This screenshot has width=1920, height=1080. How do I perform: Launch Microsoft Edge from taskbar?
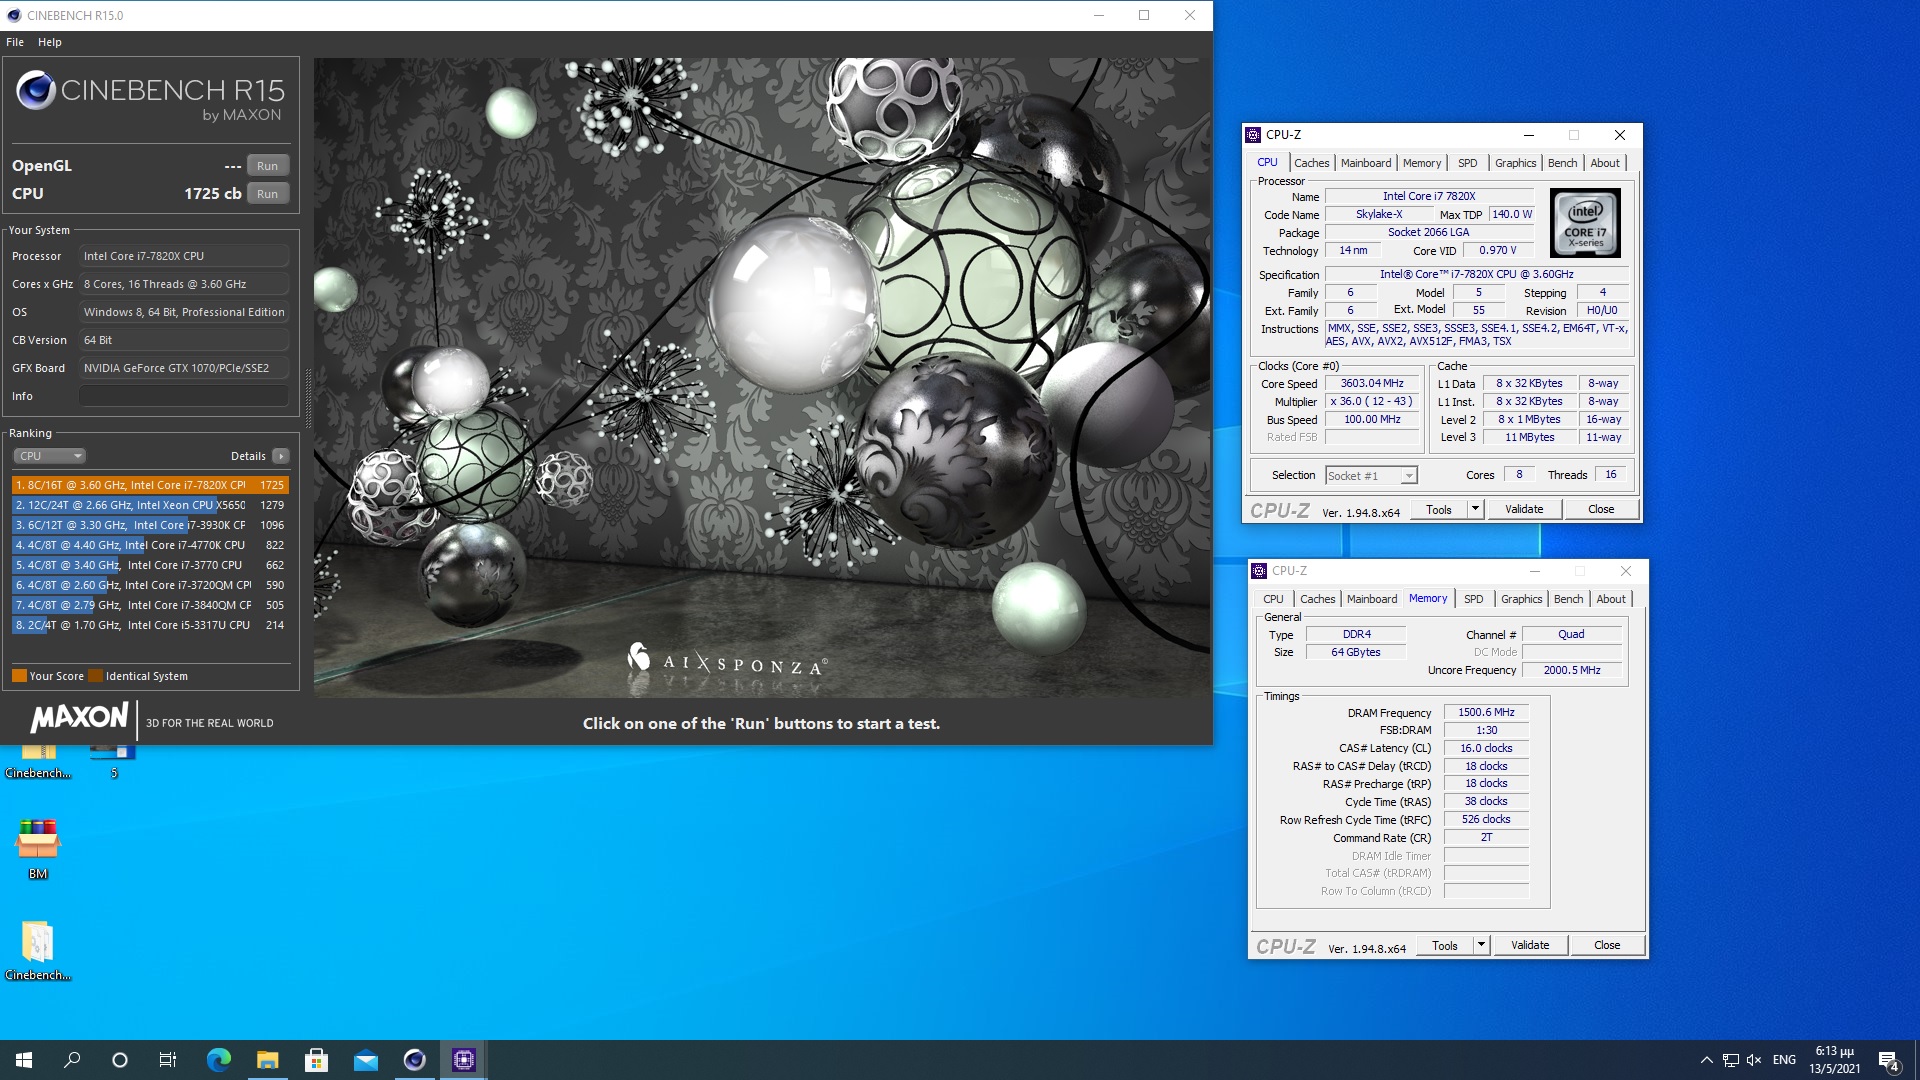click(218, 1060)
